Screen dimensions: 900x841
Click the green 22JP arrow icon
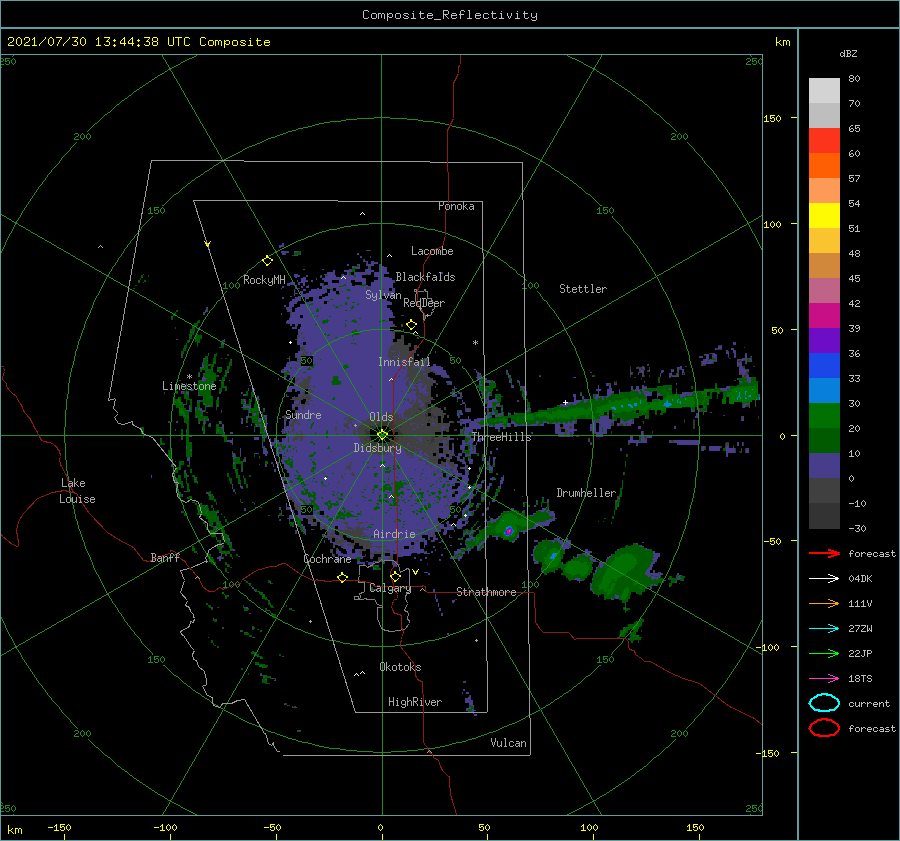(824, 653)
